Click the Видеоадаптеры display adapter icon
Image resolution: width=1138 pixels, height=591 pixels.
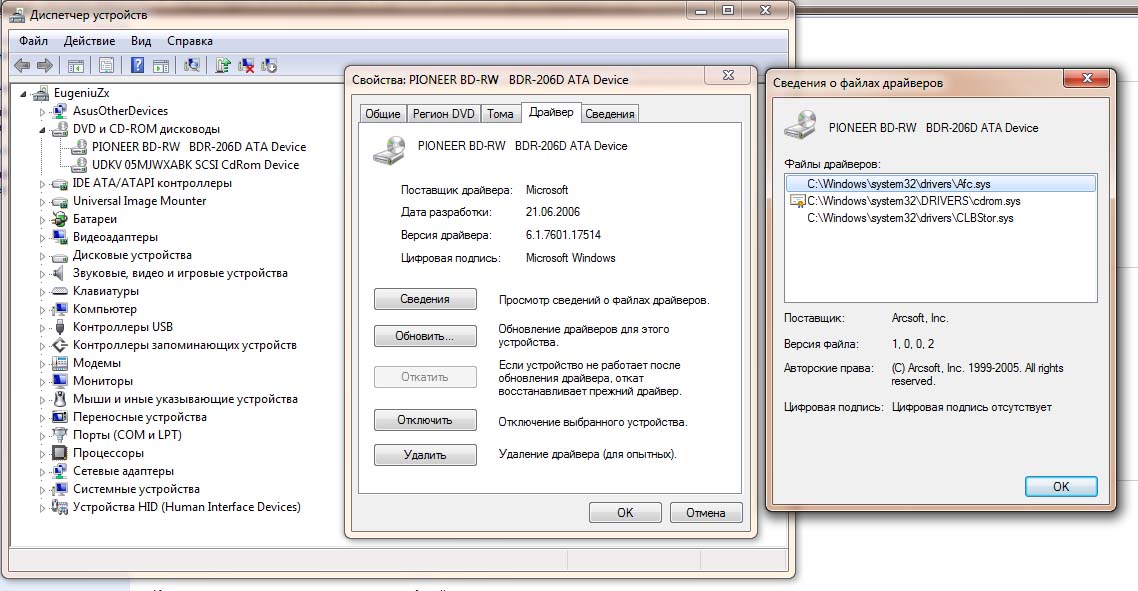coord(60,237)
